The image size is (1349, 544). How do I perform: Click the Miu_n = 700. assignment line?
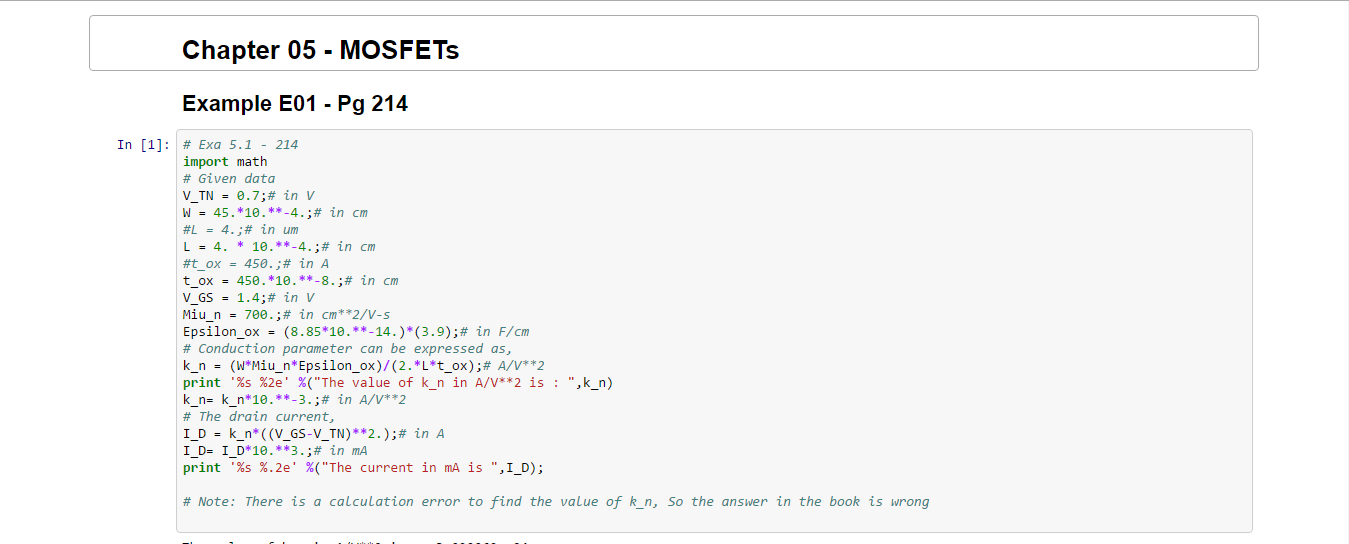coord(286,315)
